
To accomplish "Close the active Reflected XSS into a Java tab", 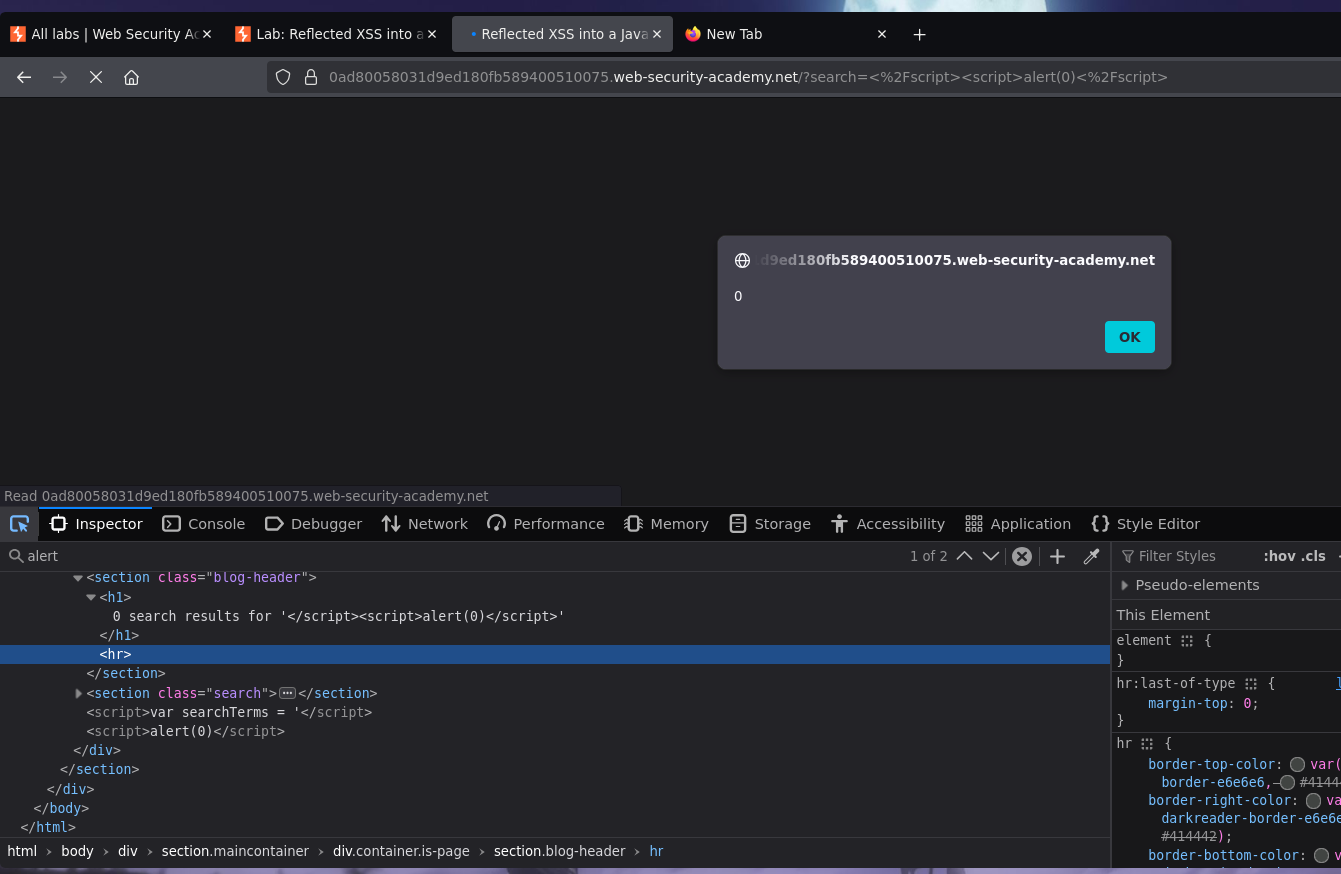I will point(657,34).
